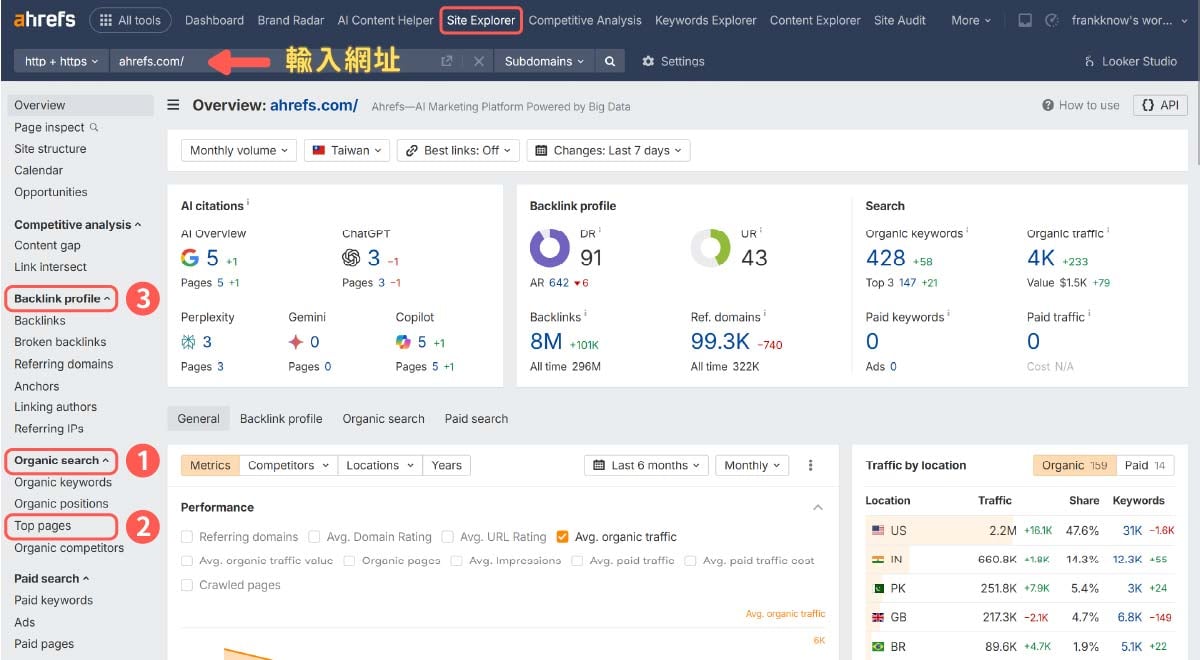Open the frankknow's workspace account menu
The width and height of the screenshot is (1200, 660).
click(x=1130, y=20)
